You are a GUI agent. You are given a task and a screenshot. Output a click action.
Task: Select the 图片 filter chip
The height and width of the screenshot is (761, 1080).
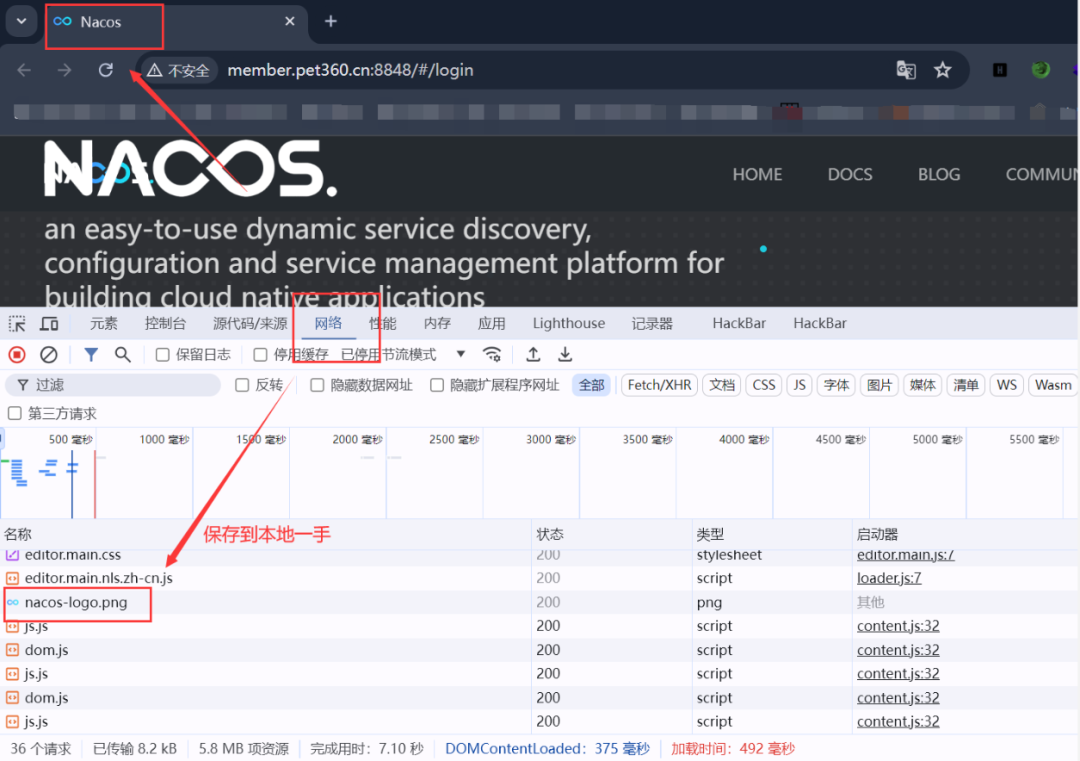pyautogui.click(x=879, y=385)
